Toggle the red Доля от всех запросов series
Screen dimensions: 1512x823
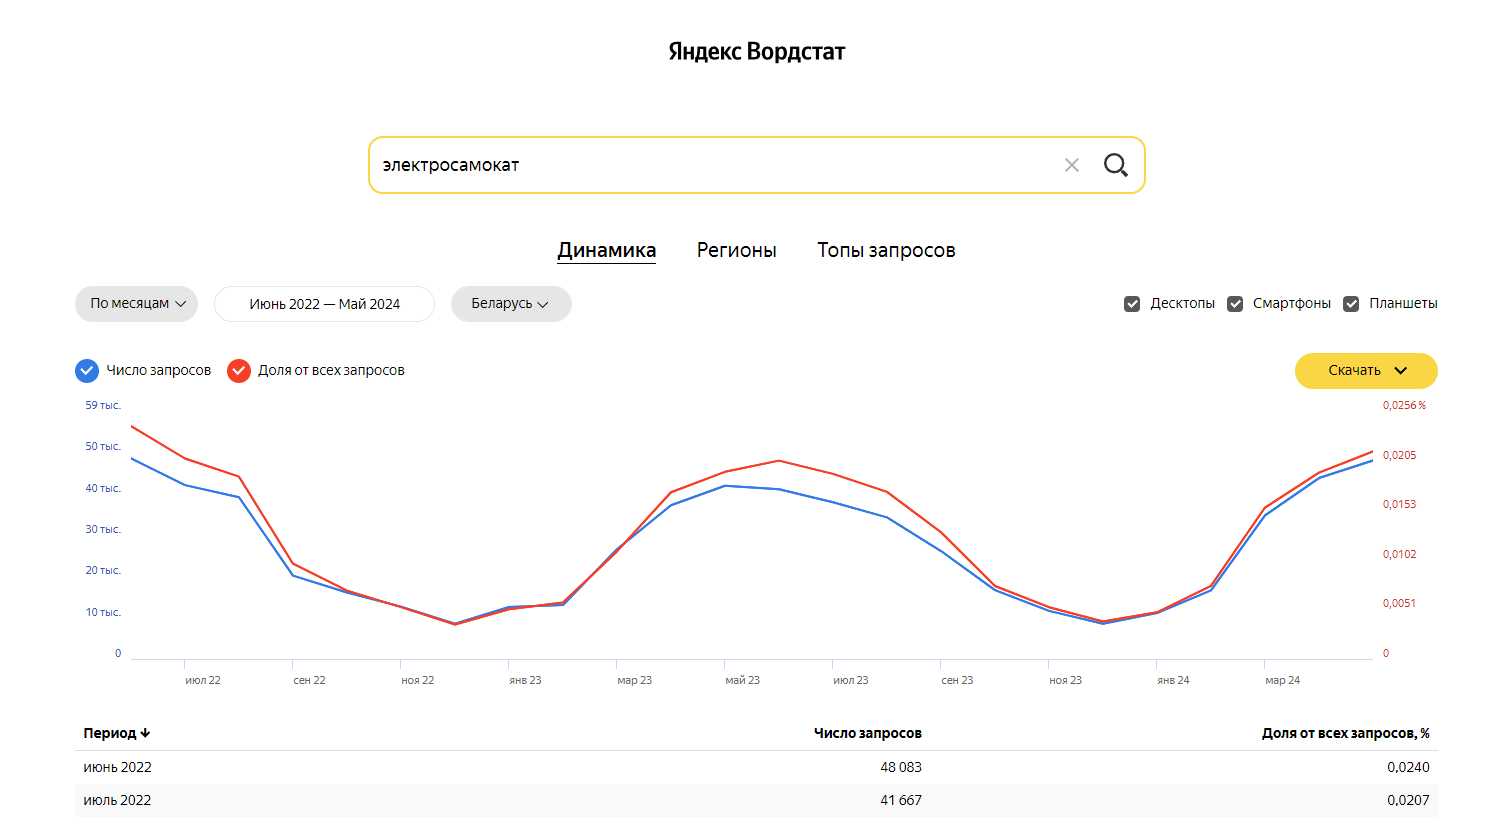[x=239, y=371]
